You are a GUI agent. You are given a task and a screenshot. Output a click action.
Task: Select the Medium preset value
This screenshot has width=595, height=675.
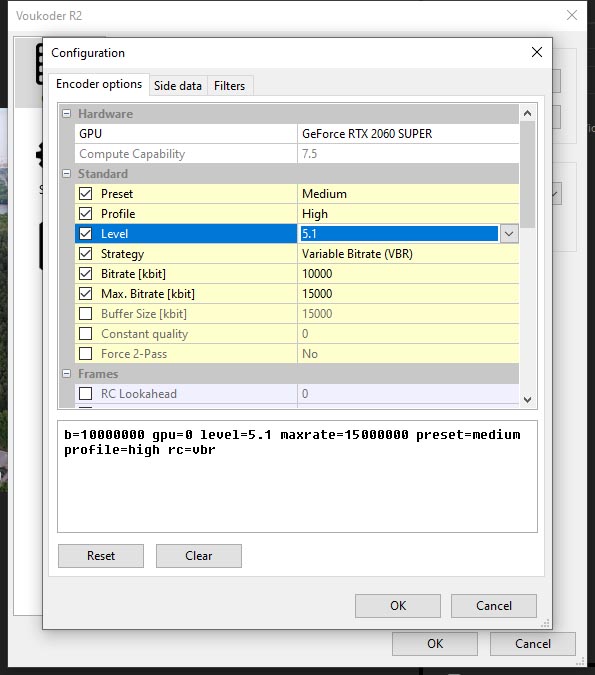pyautogui.click(x=408, y=194)
